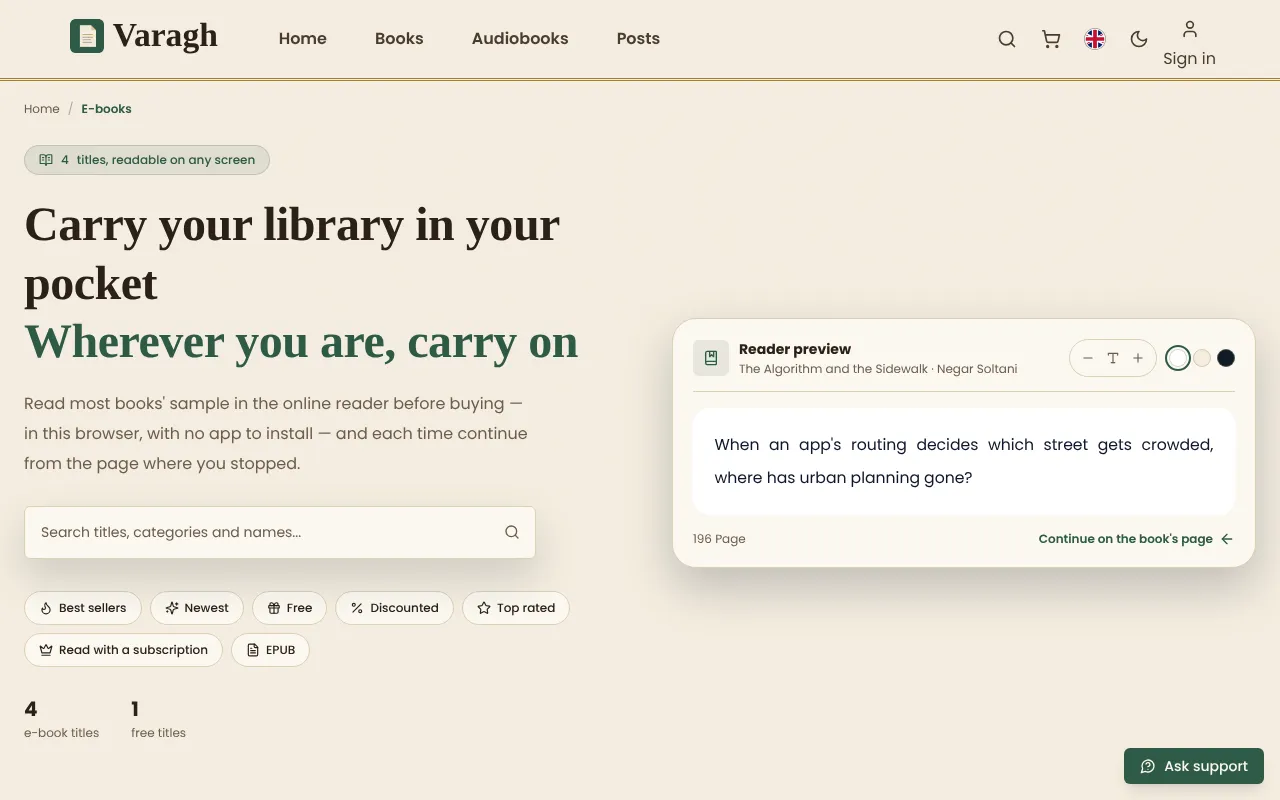
Task: Click 'The Algorithm and the Sidewalk · Negar Soltani' subtitle
Action: (878, 369)
